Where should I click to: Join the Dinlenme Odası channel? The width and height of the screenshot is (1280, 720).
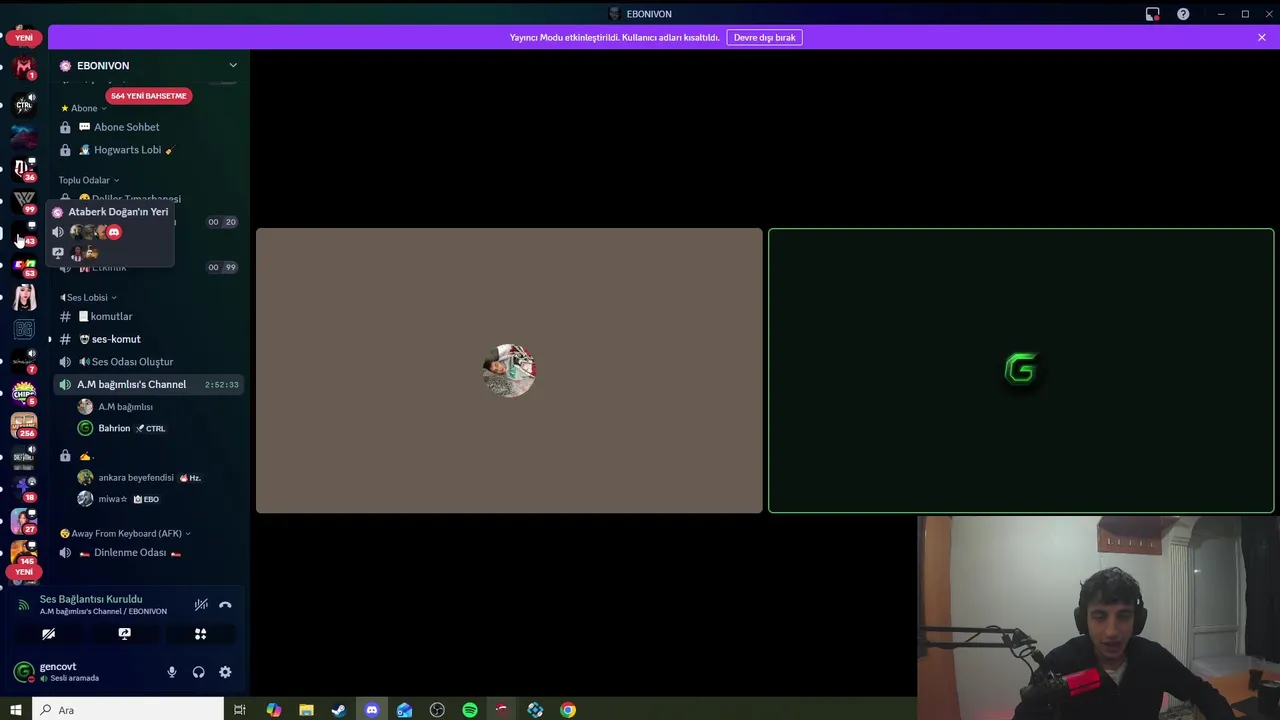(x=148, y=553)
